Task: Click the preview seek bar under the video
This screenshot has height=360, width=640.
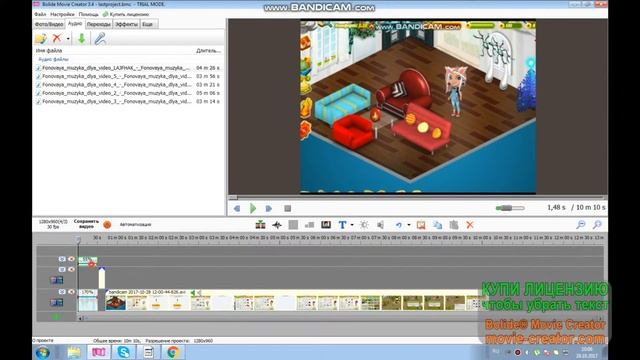Action: (x=417, y=198)
